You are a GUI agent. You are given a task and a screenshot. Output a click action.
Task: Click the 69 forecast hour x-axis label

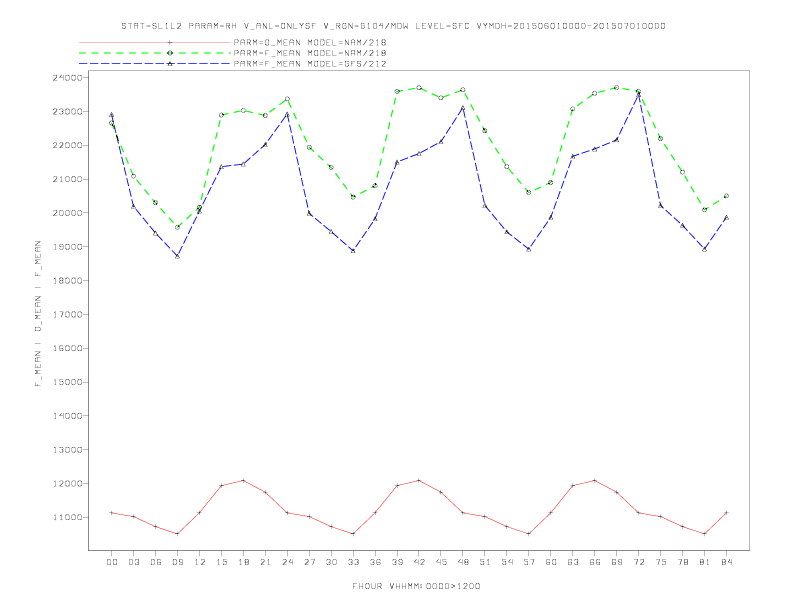(617, 562)
